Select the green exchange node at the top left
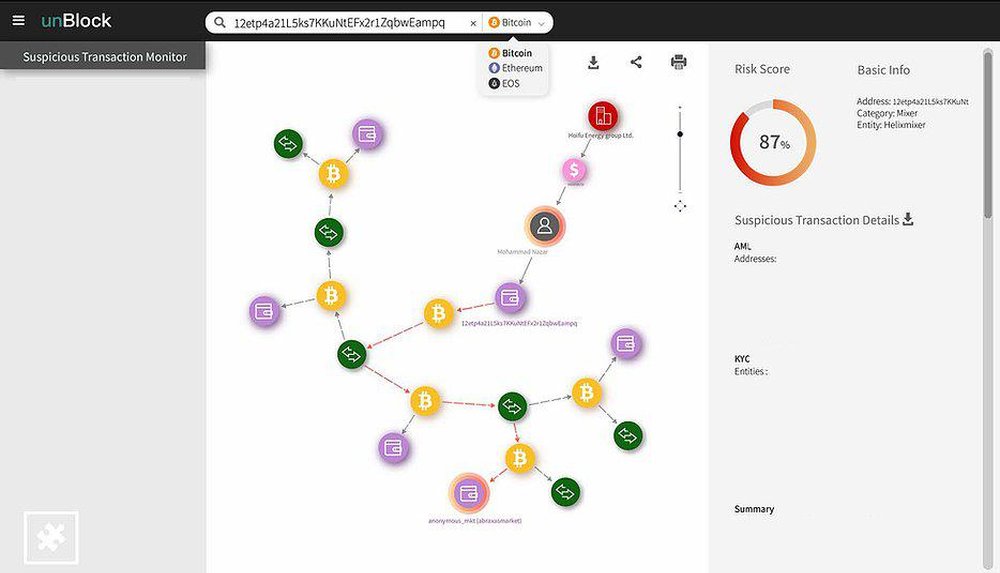 (x=288, y=144)
